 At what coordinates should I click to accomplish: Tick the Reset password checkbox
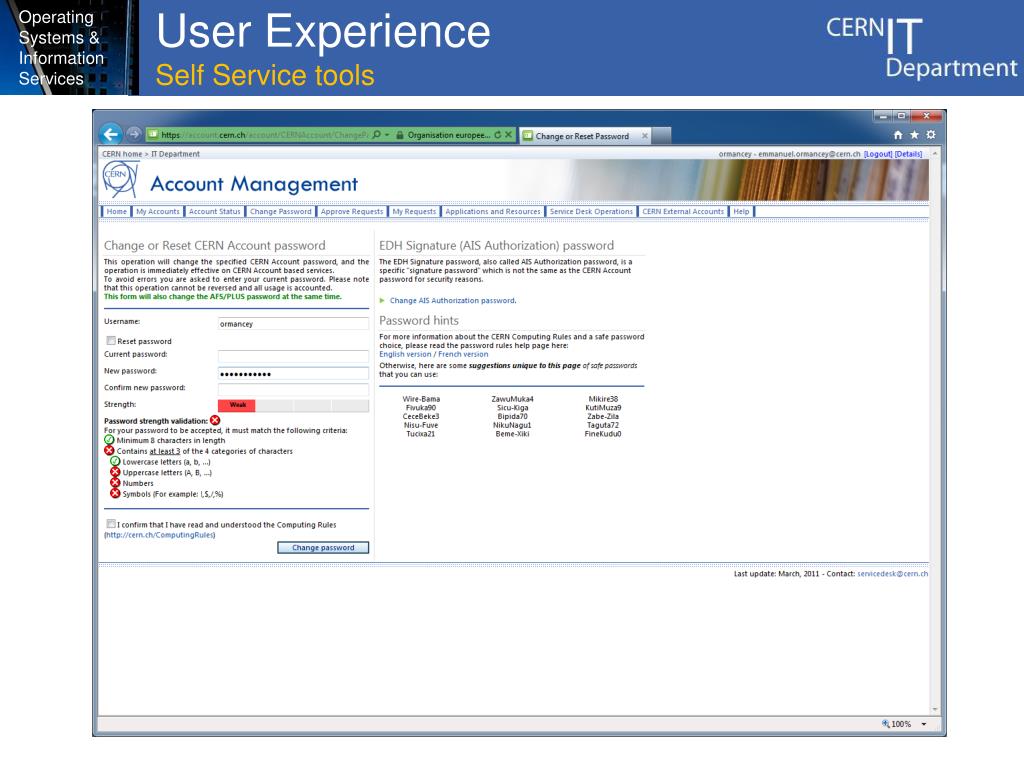click(x=111, y=340)
